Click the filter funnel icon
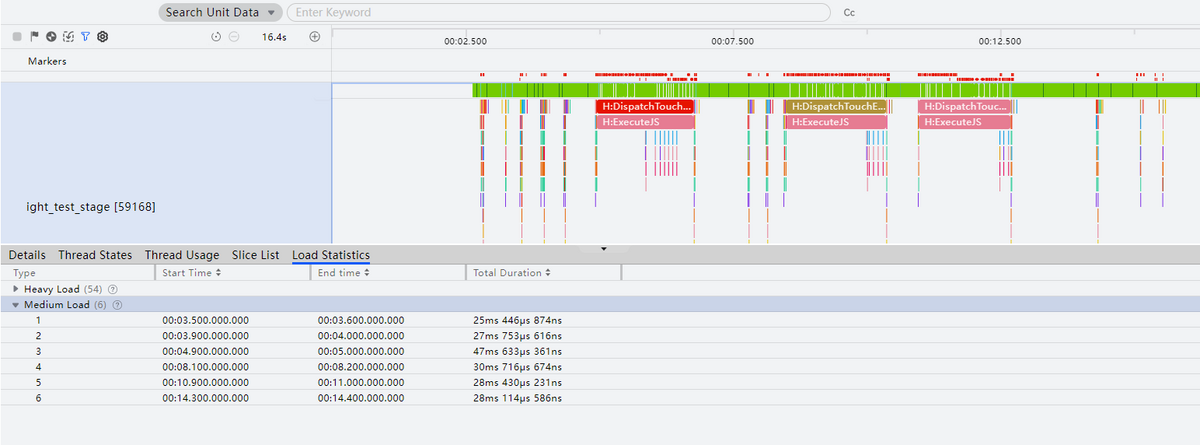Viewport: 1200px width, 445px height. click(85, 37)
